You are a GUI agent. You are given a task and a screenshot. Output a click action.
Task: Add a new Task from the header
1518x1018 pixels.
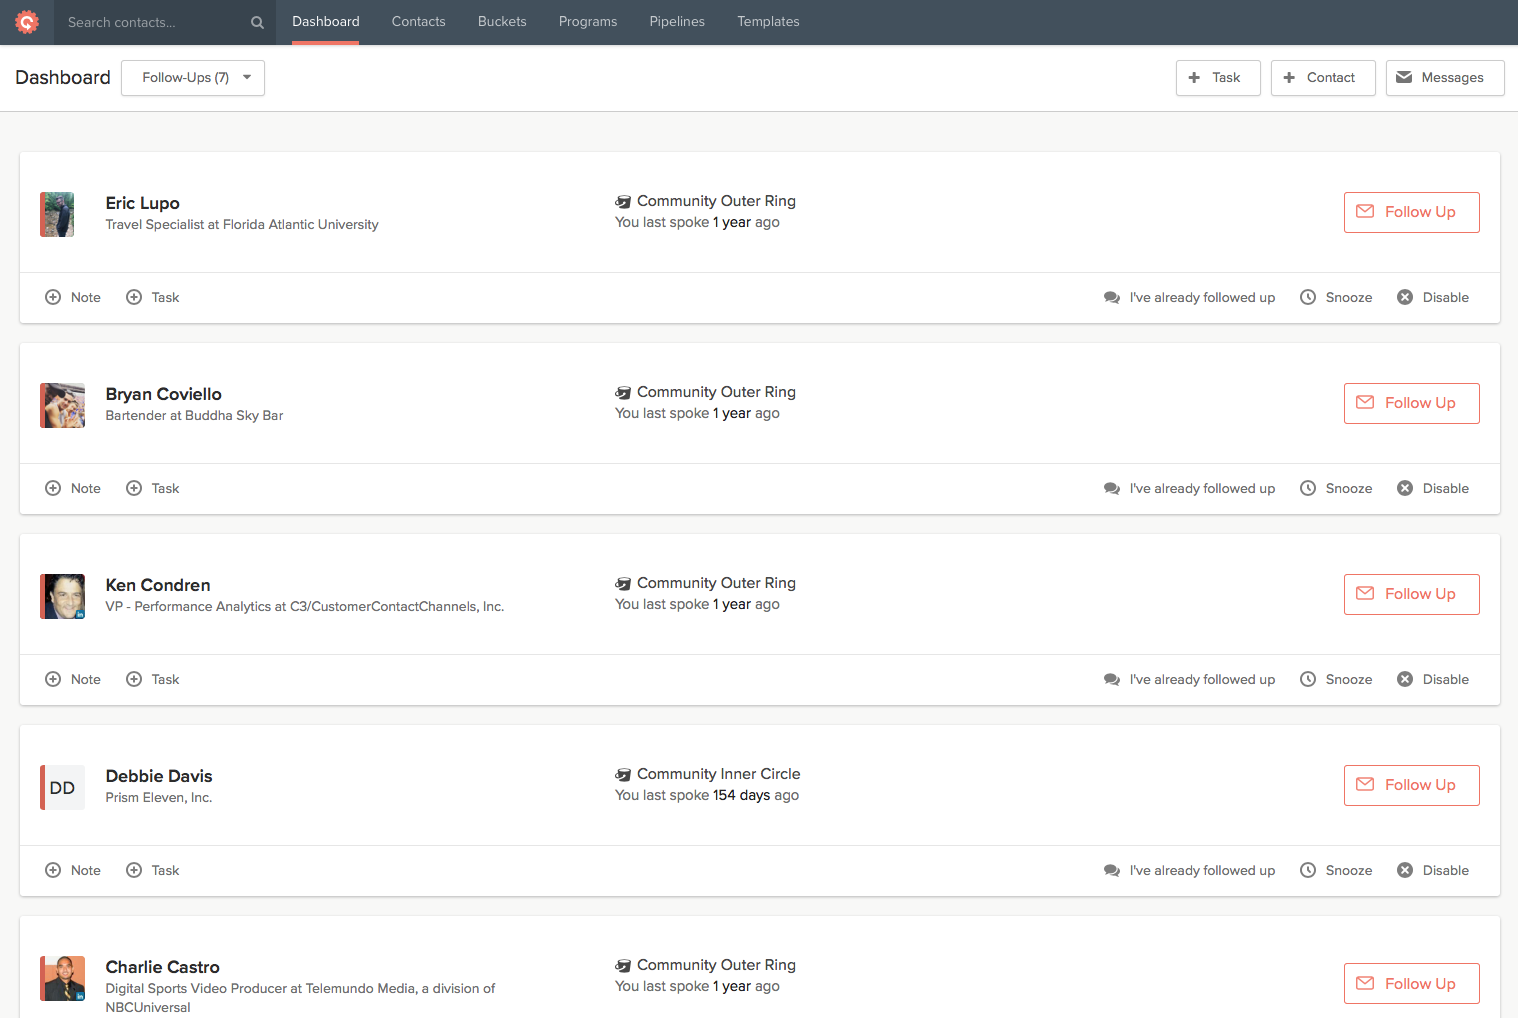click(1218, 78)
